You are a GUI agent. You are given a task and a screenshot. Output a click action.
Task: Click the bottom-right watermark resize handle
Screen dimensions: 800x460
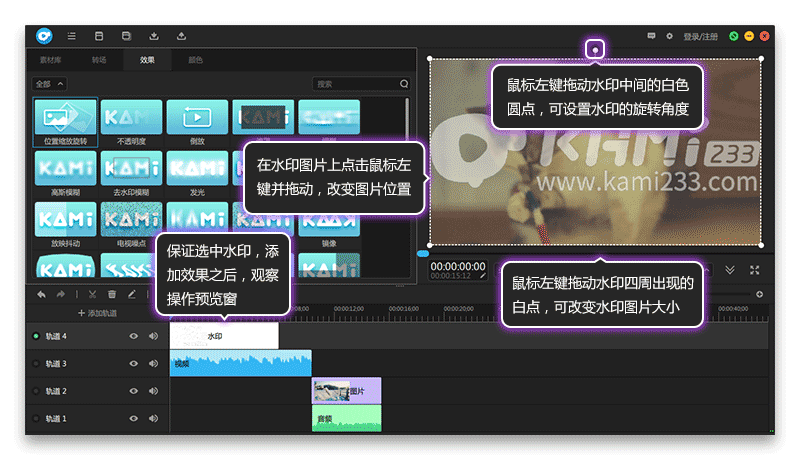tap(761, 245)
